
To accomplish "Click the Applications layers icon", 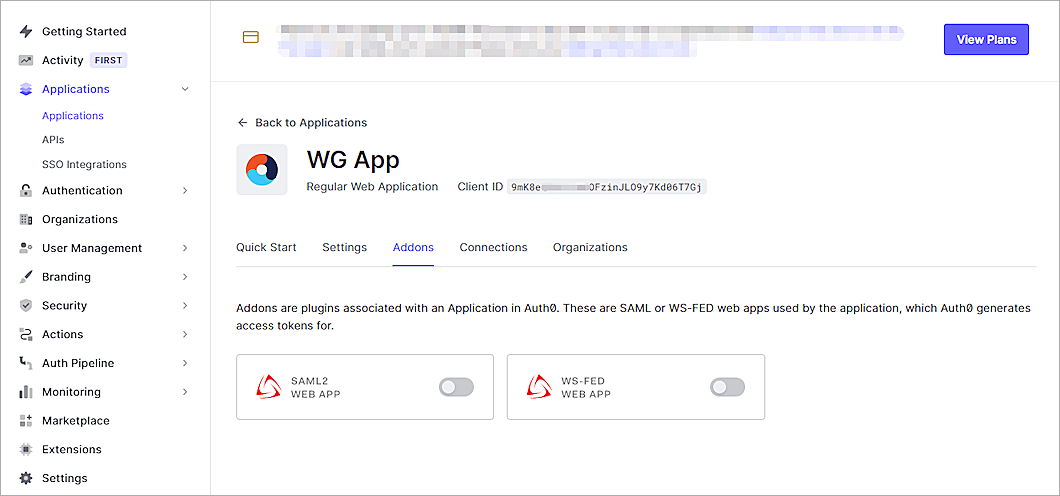I will pyautogui.click(x=26, y=89).
